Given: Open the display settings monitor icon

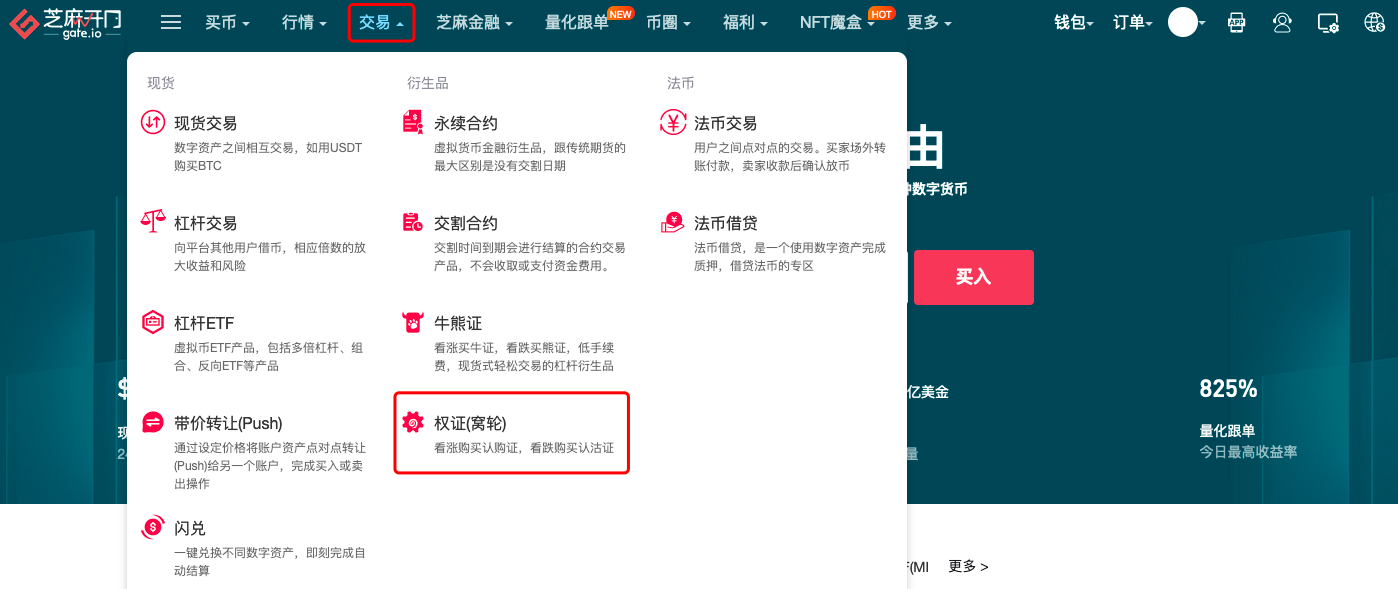Looking at the screenshot, I should (1328, 22).
